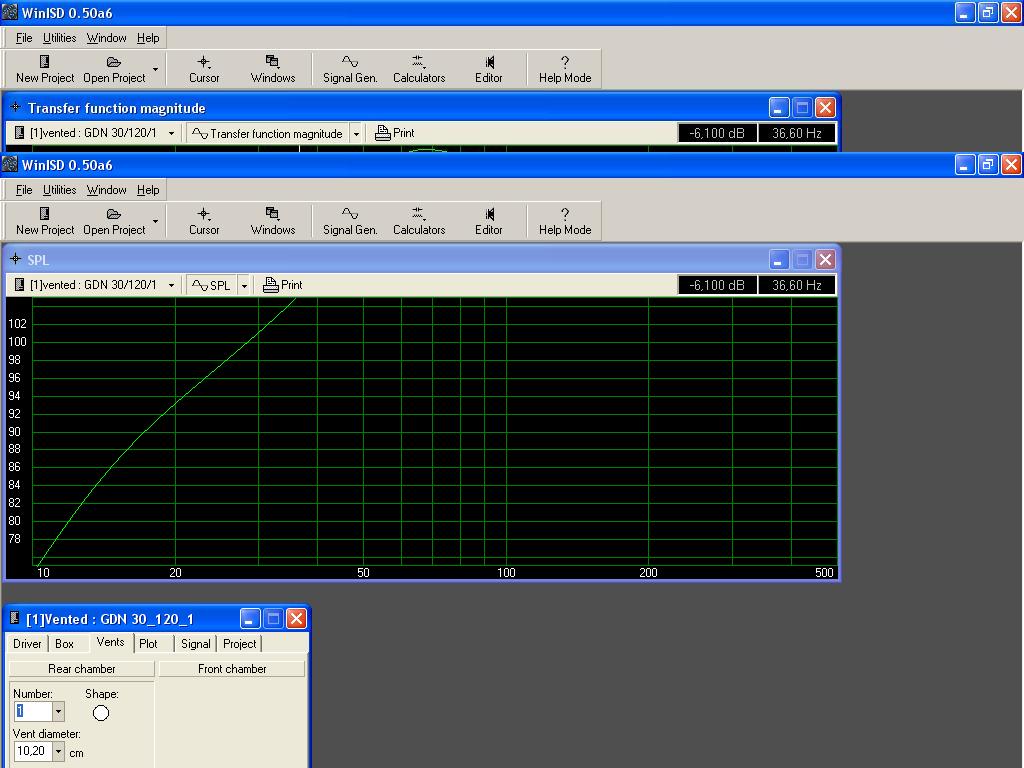
Task: Click Open Project icon in the upper toolbar
Action: click(114, 68)
